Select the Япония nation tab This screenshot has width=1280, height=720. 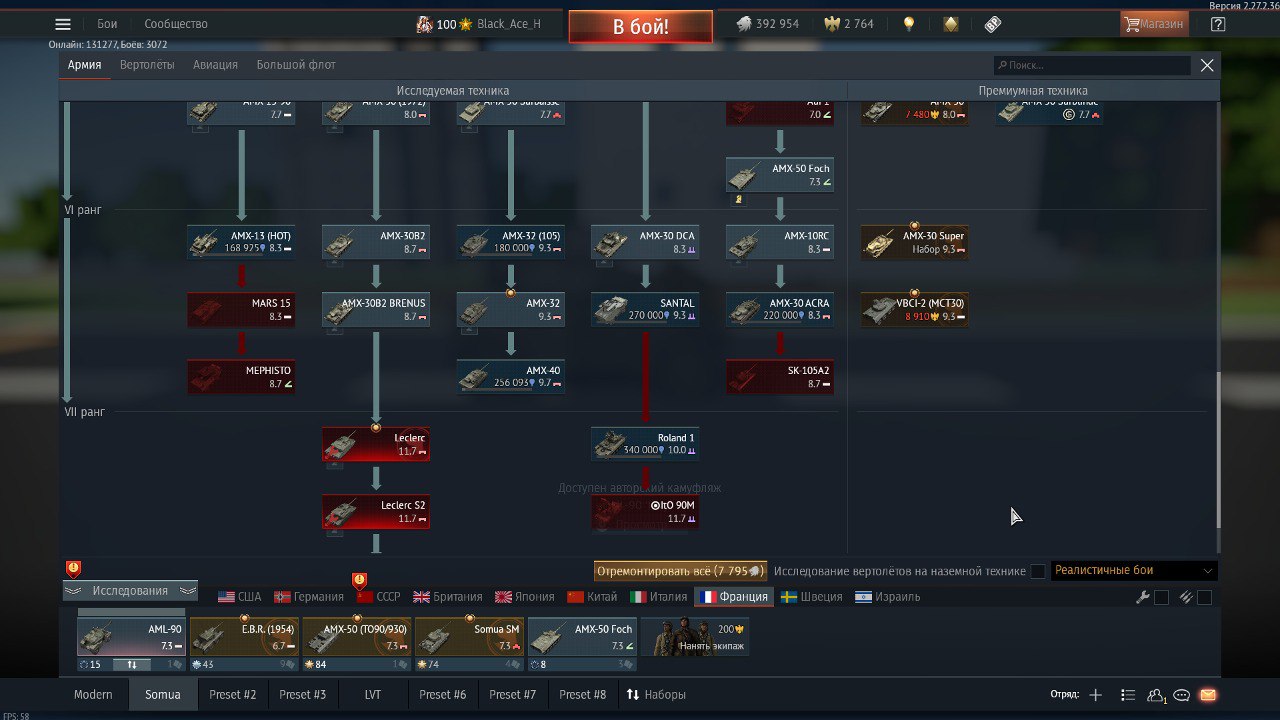click(x=525, y=597)
